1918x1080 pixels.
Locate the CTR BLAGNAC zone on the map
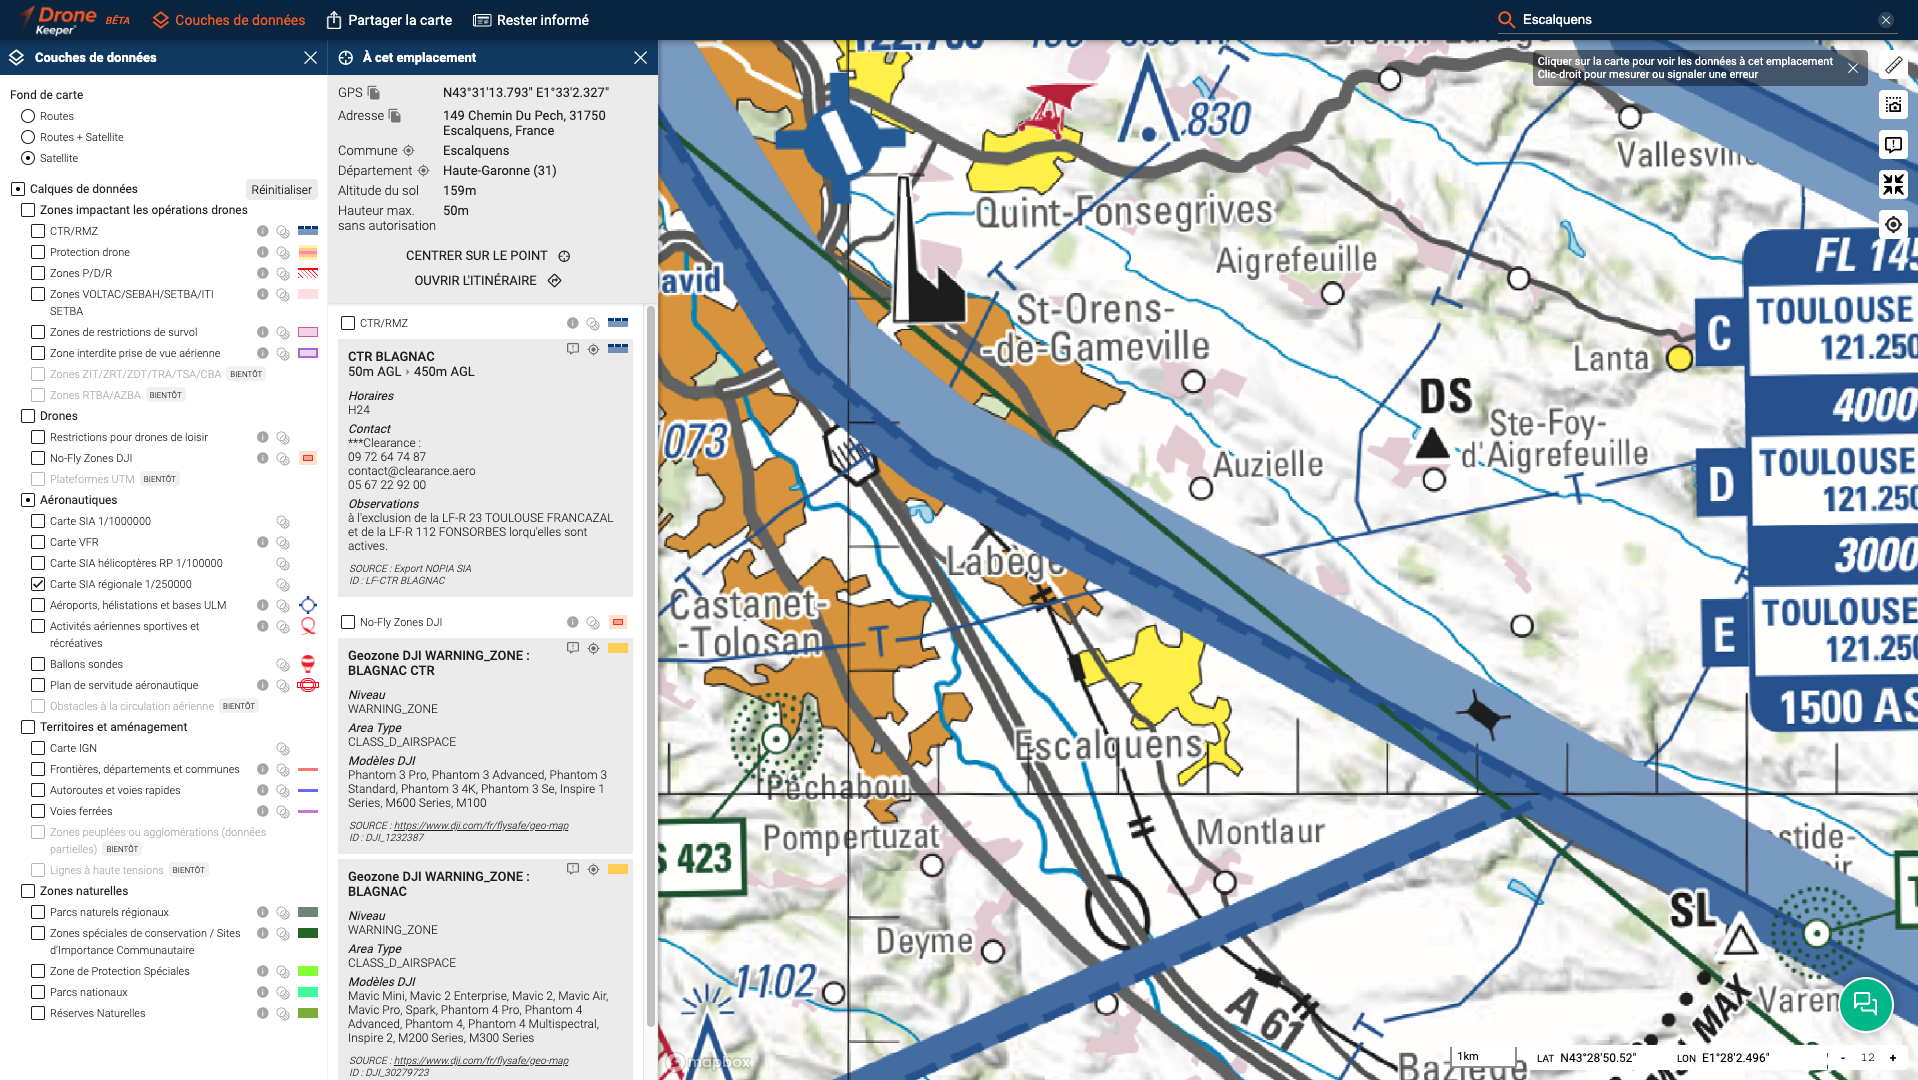tap(593, 349)
